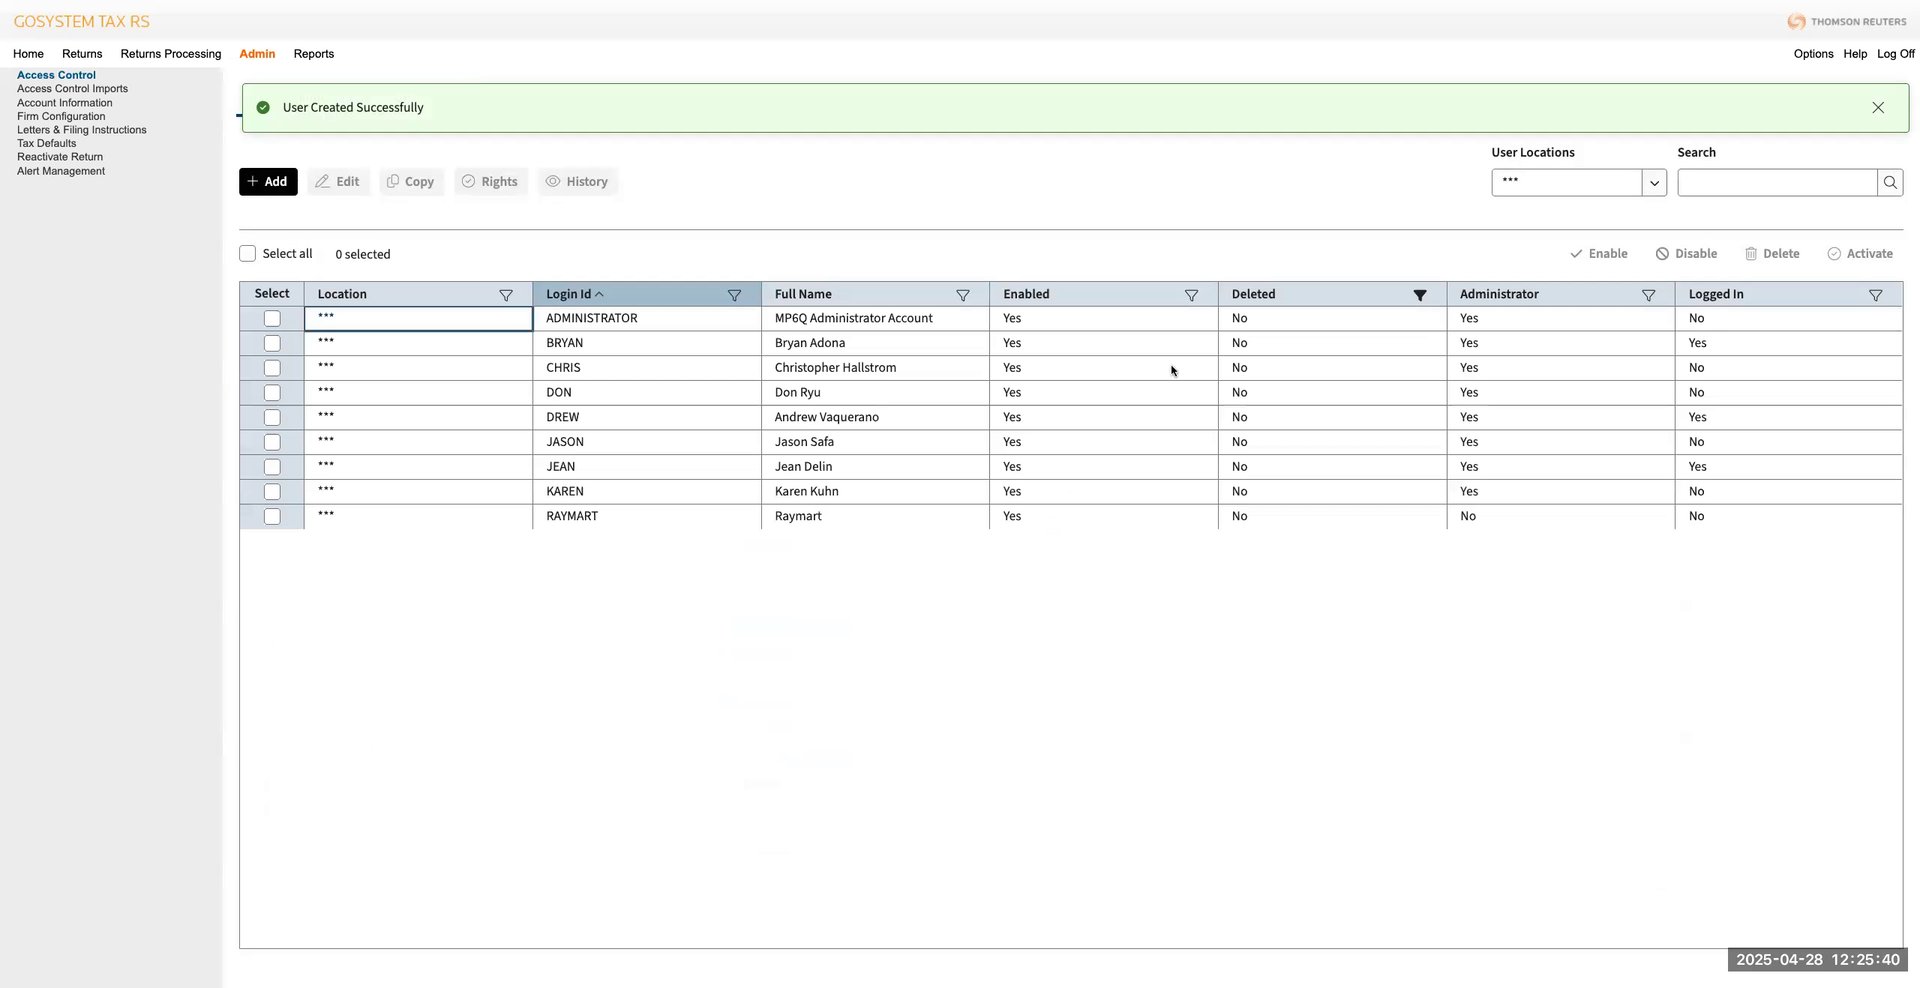The width and height of the screenshot is (1920, 988).
Task: Open filter for Enabled column
Action: tap(1191, 295)
